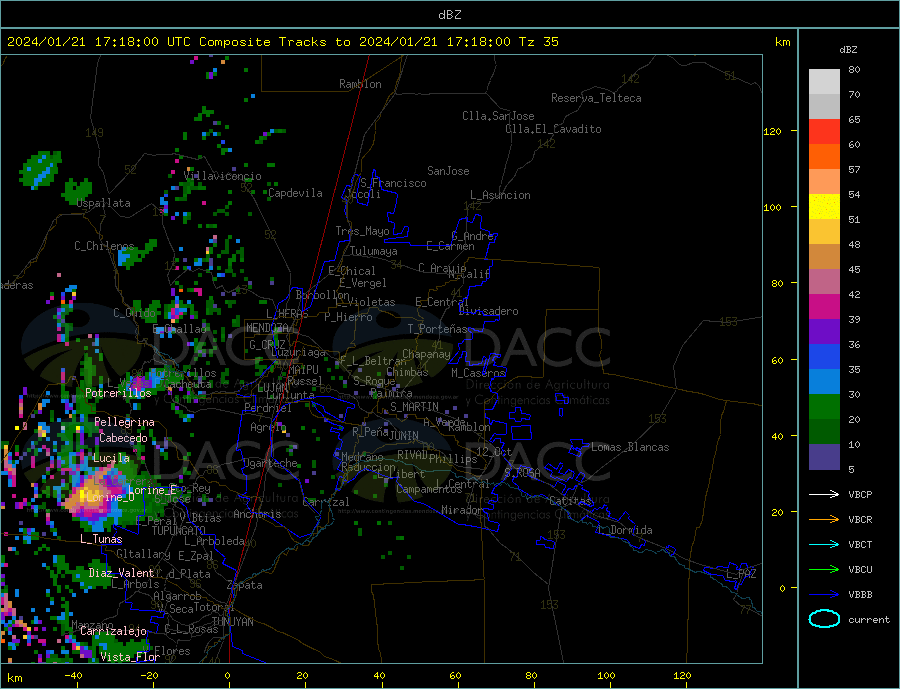Click the cyan 'current' ellipse symbol
This screenshot has height=689, width=900.
824,618
